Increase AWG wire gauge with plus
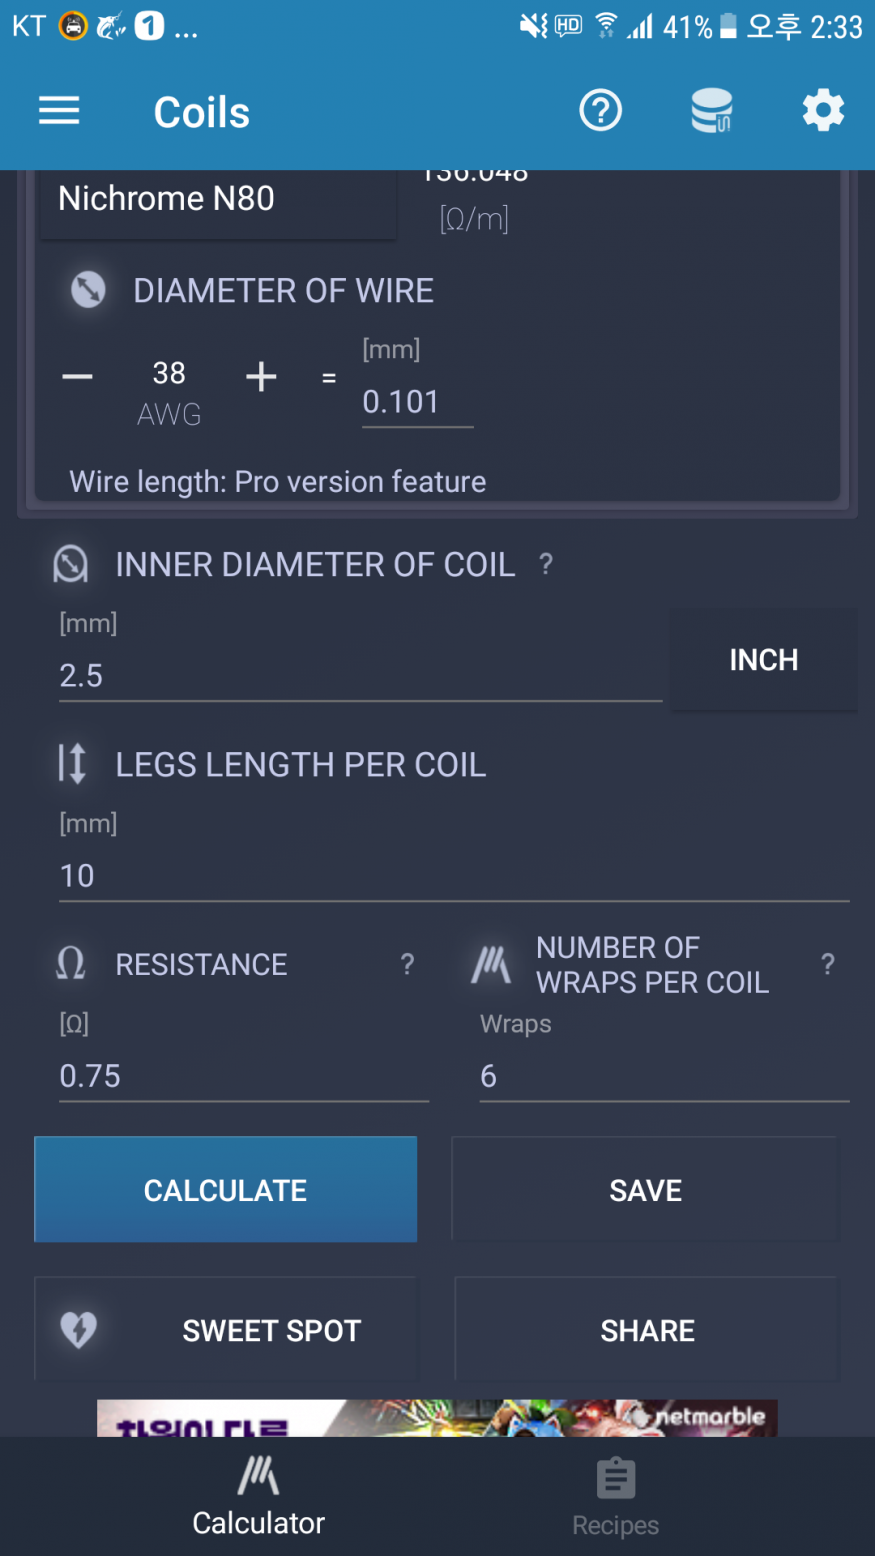 (x=261, y=377)
